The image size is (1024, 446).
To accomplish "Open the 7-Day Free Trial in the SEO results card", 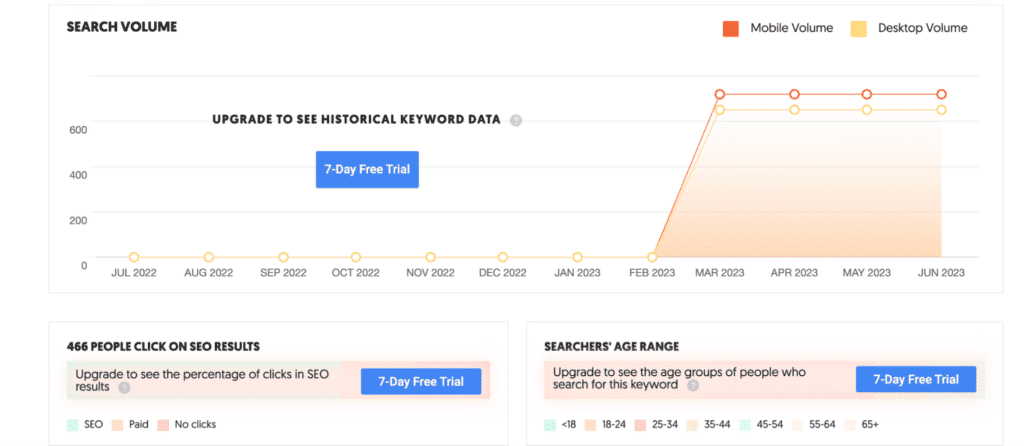I will [421, 381].
